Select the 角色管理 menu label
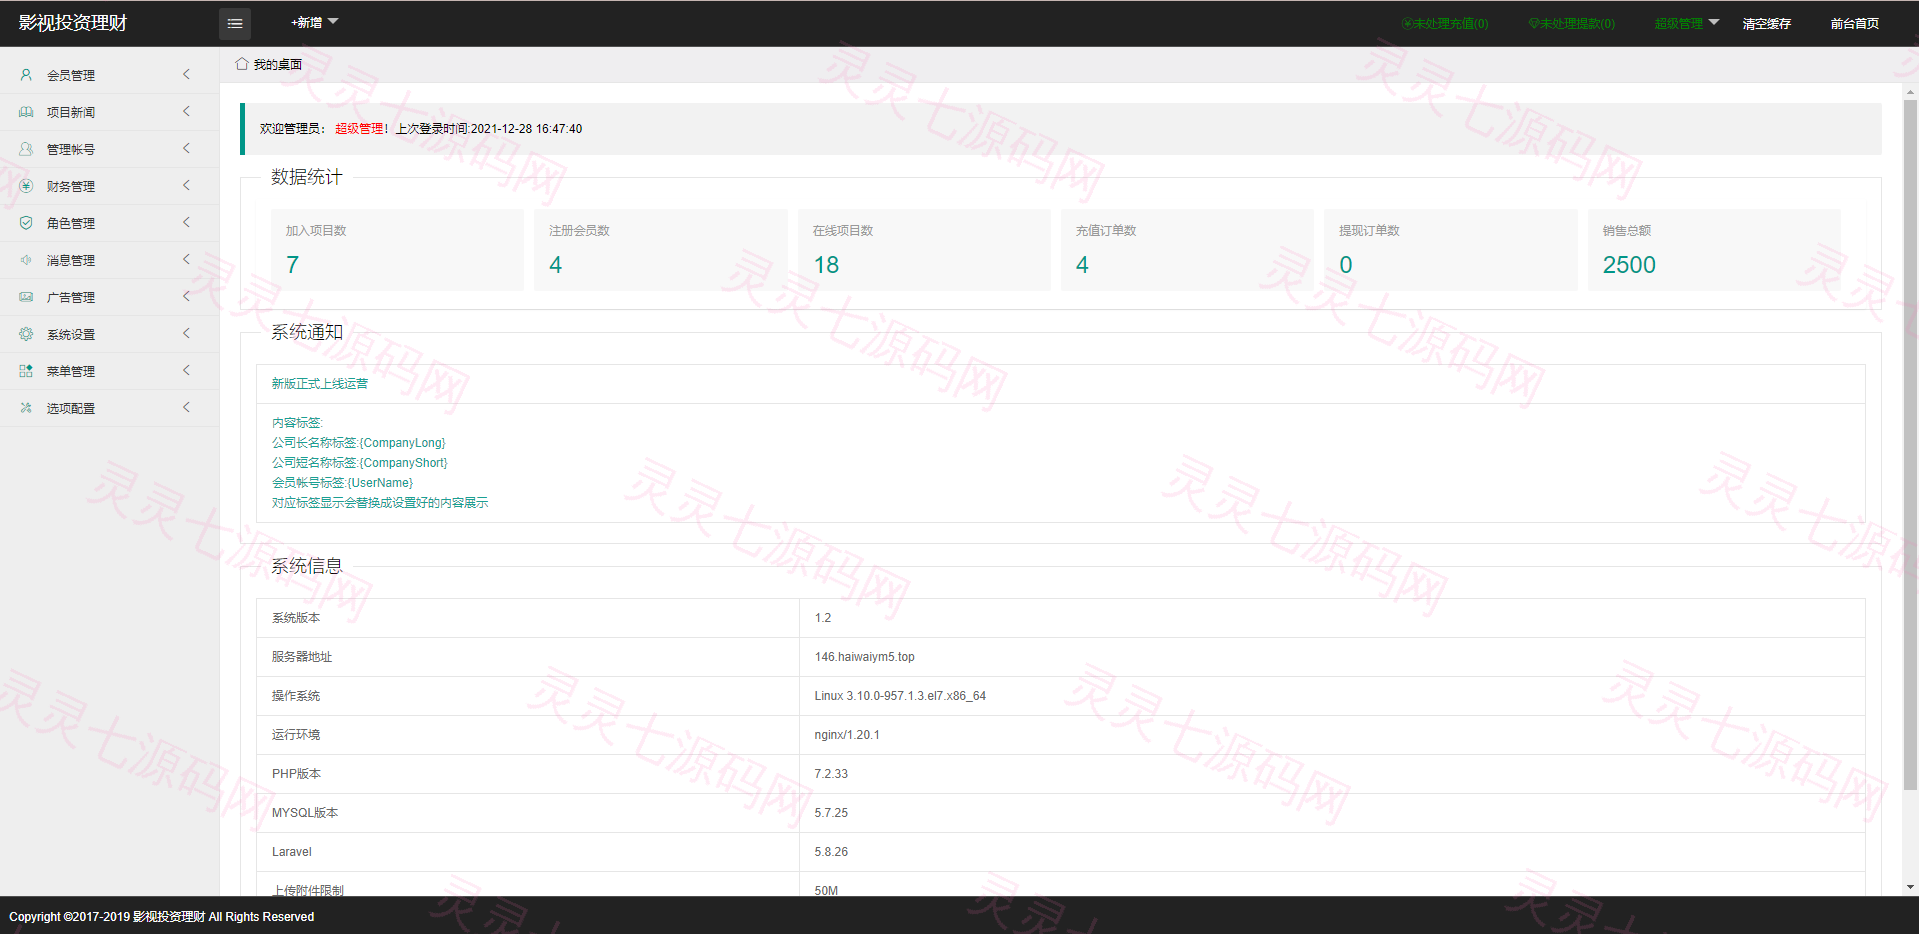This screenshot has width=1919, height=934. tap(71, 224)
